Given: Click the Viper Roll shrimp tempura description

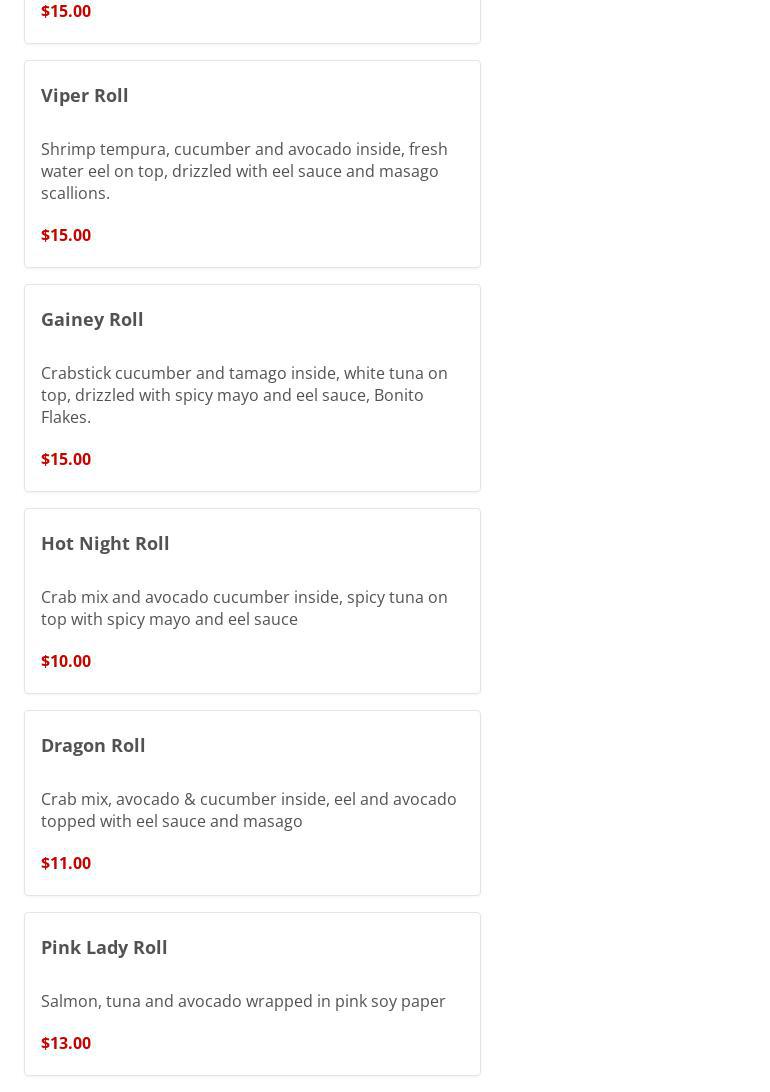Looking at the screenshot, I should (244, 171).
